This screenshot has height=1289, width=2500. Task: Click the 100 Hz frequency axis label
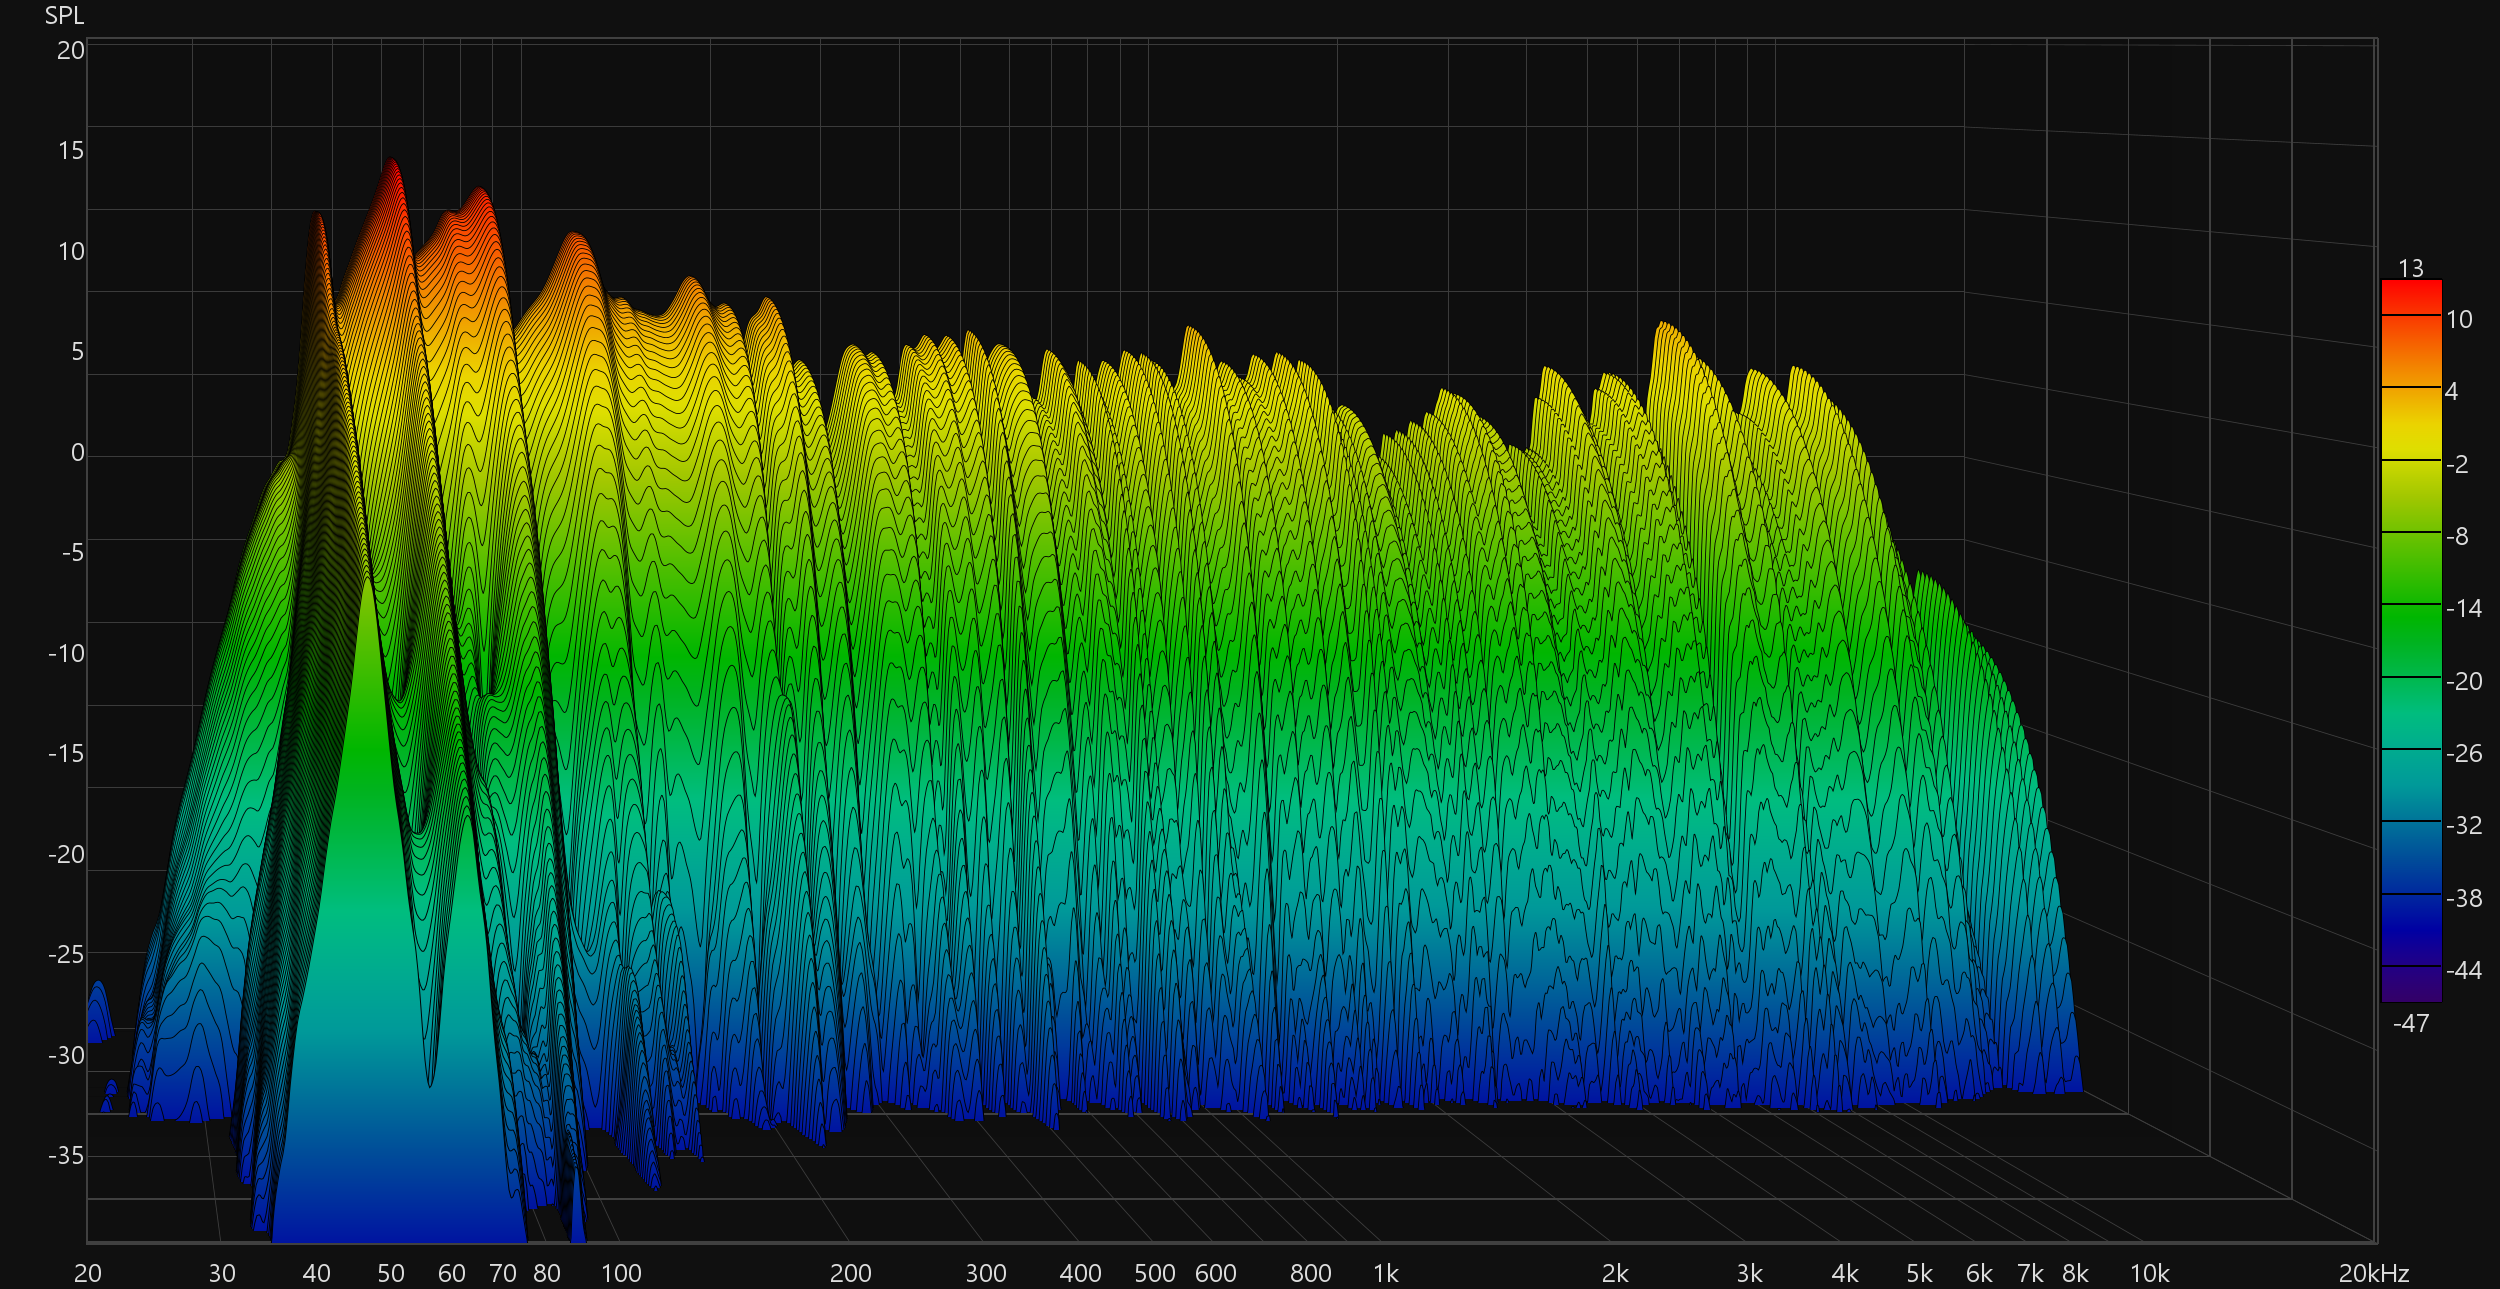click(621, 1273)
